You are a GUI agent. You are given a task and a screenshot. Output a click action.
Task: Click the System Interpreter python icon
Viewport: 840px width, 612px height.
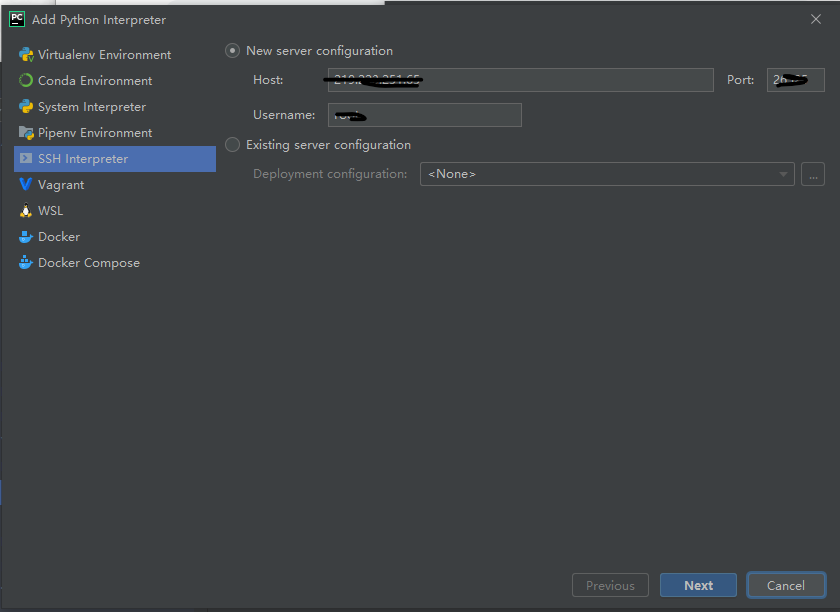pyautogui.click(x=26, y=107)
